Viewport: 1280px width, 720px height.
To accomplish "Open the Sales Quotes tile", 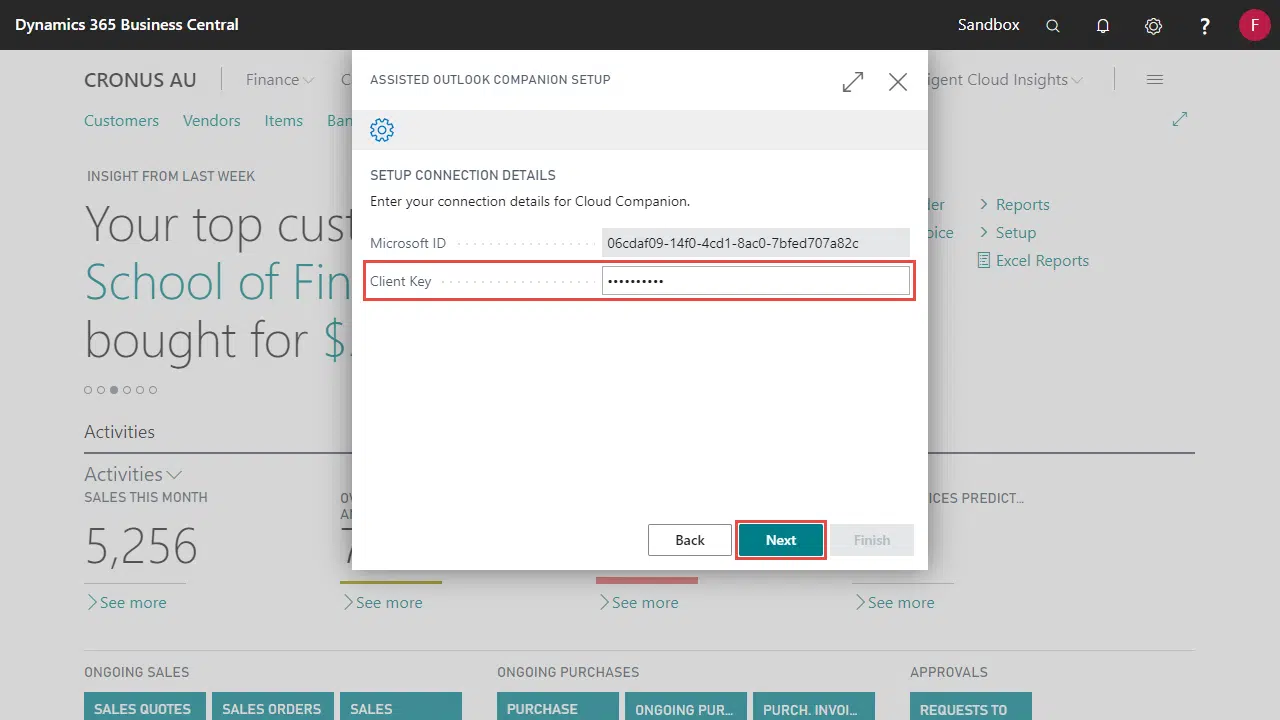I will [x=145, y=706].
